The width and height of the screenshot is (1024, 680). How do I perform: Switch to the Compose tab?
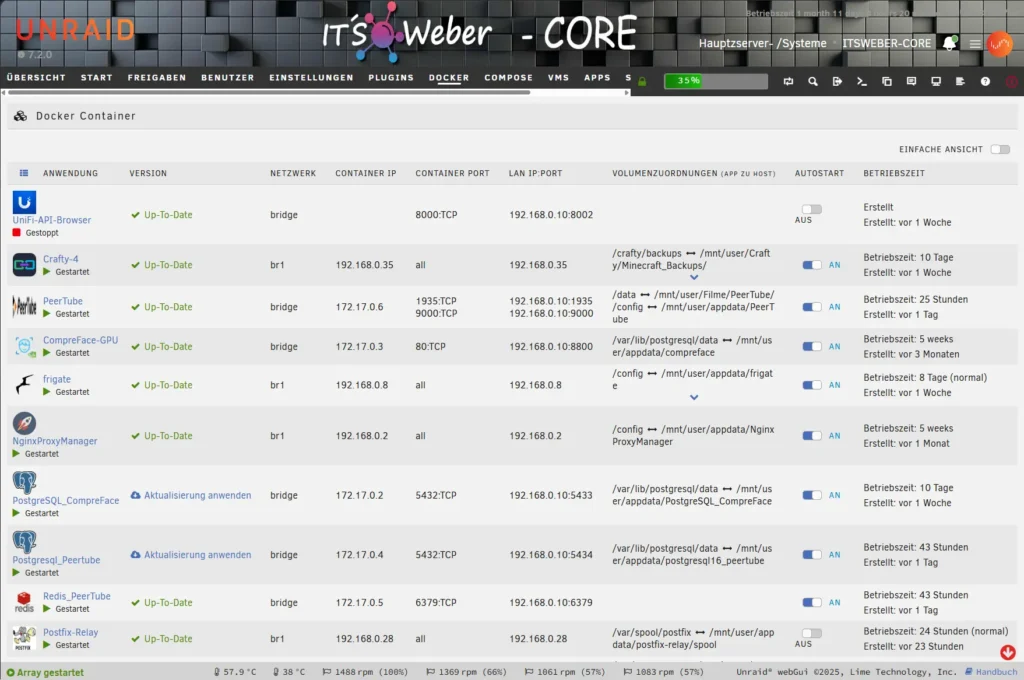[x=509, y=78]
